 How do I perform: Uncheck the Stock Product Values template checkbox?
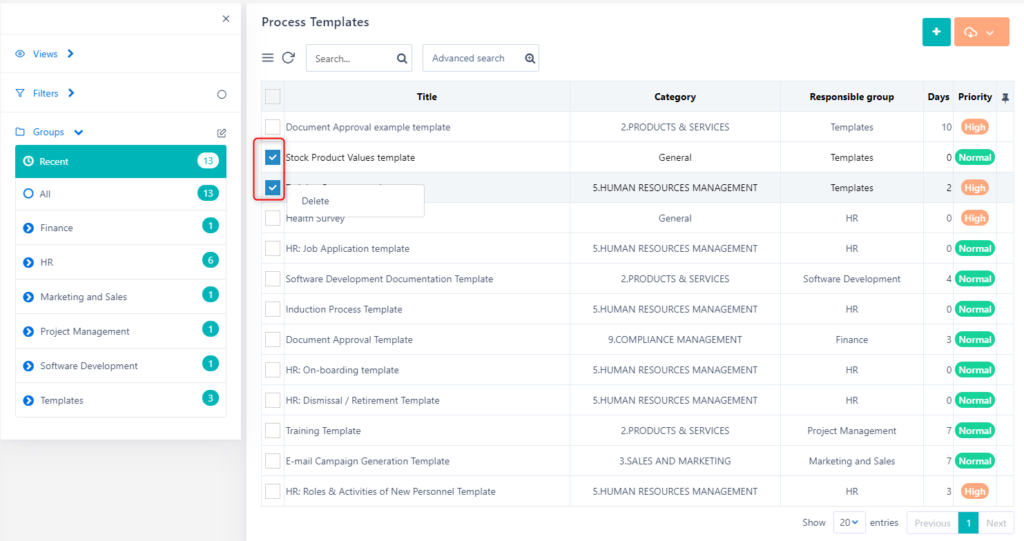tap(273, 157)
